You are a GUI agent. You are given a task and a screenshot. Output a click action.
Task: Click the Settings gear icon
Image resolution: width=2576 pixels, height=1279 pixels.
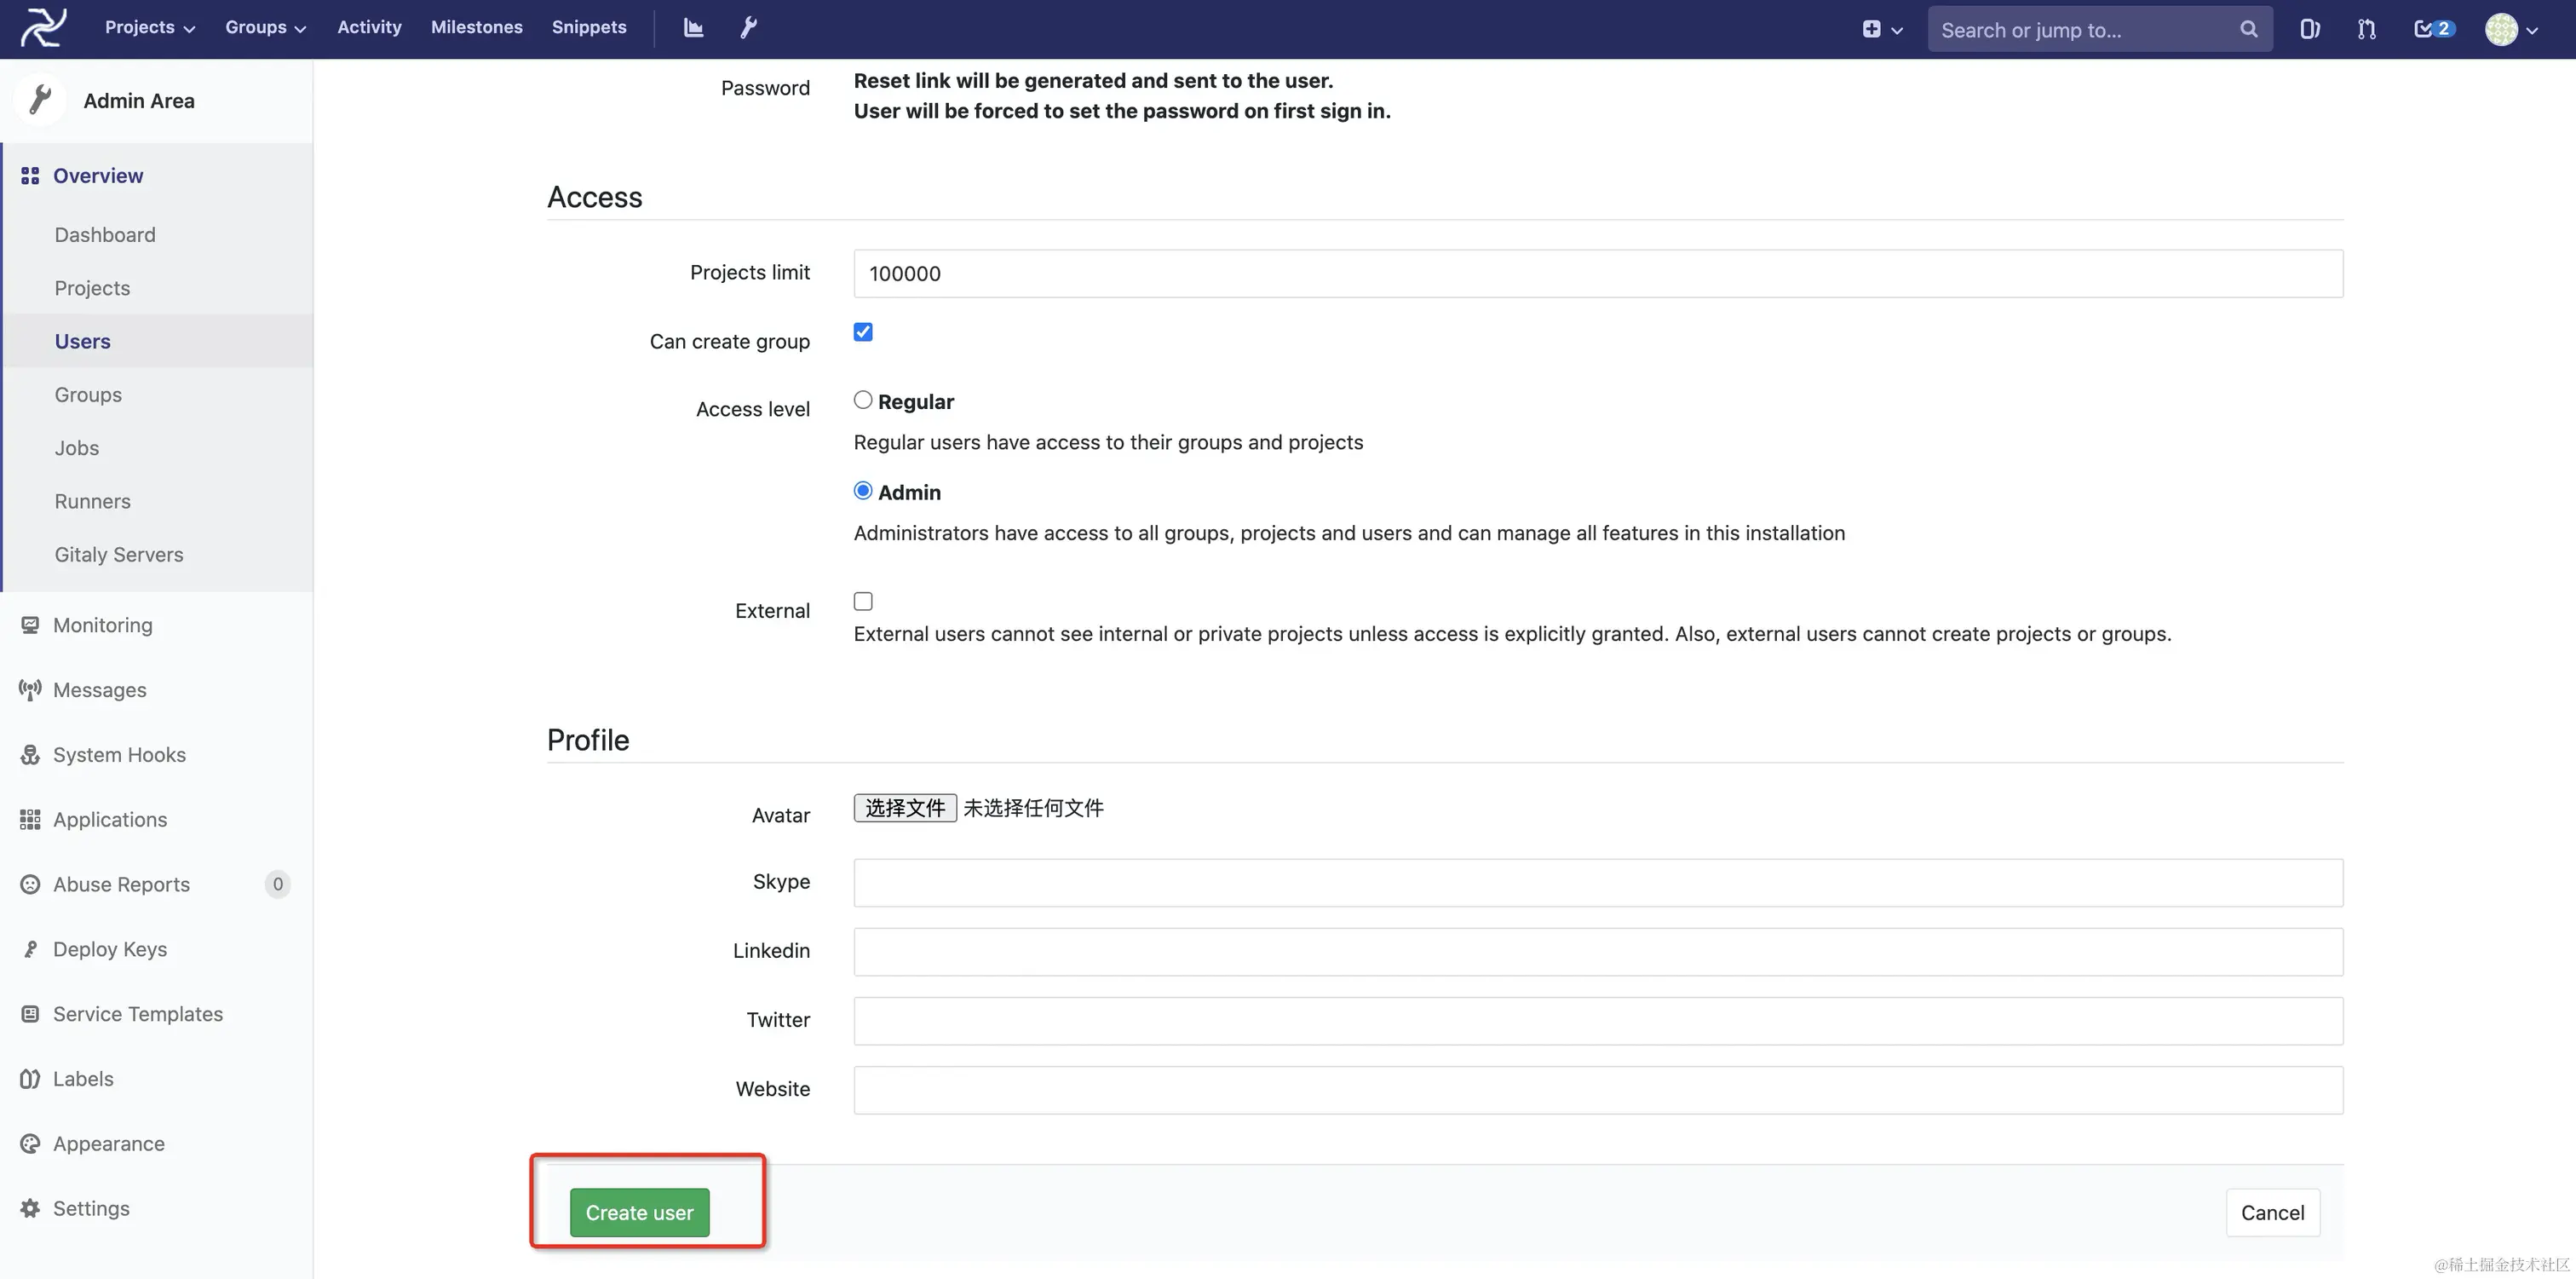pyautogui.click(x=30, y=1208)
